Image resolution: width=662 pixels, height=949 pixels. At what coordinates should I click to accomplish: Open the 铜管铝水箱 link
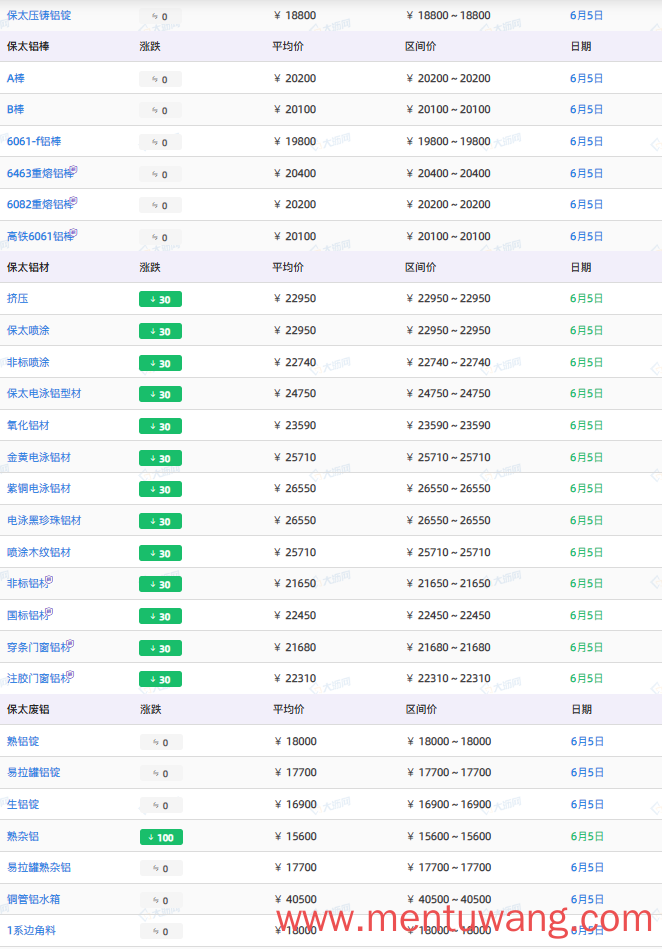point(34,899)
